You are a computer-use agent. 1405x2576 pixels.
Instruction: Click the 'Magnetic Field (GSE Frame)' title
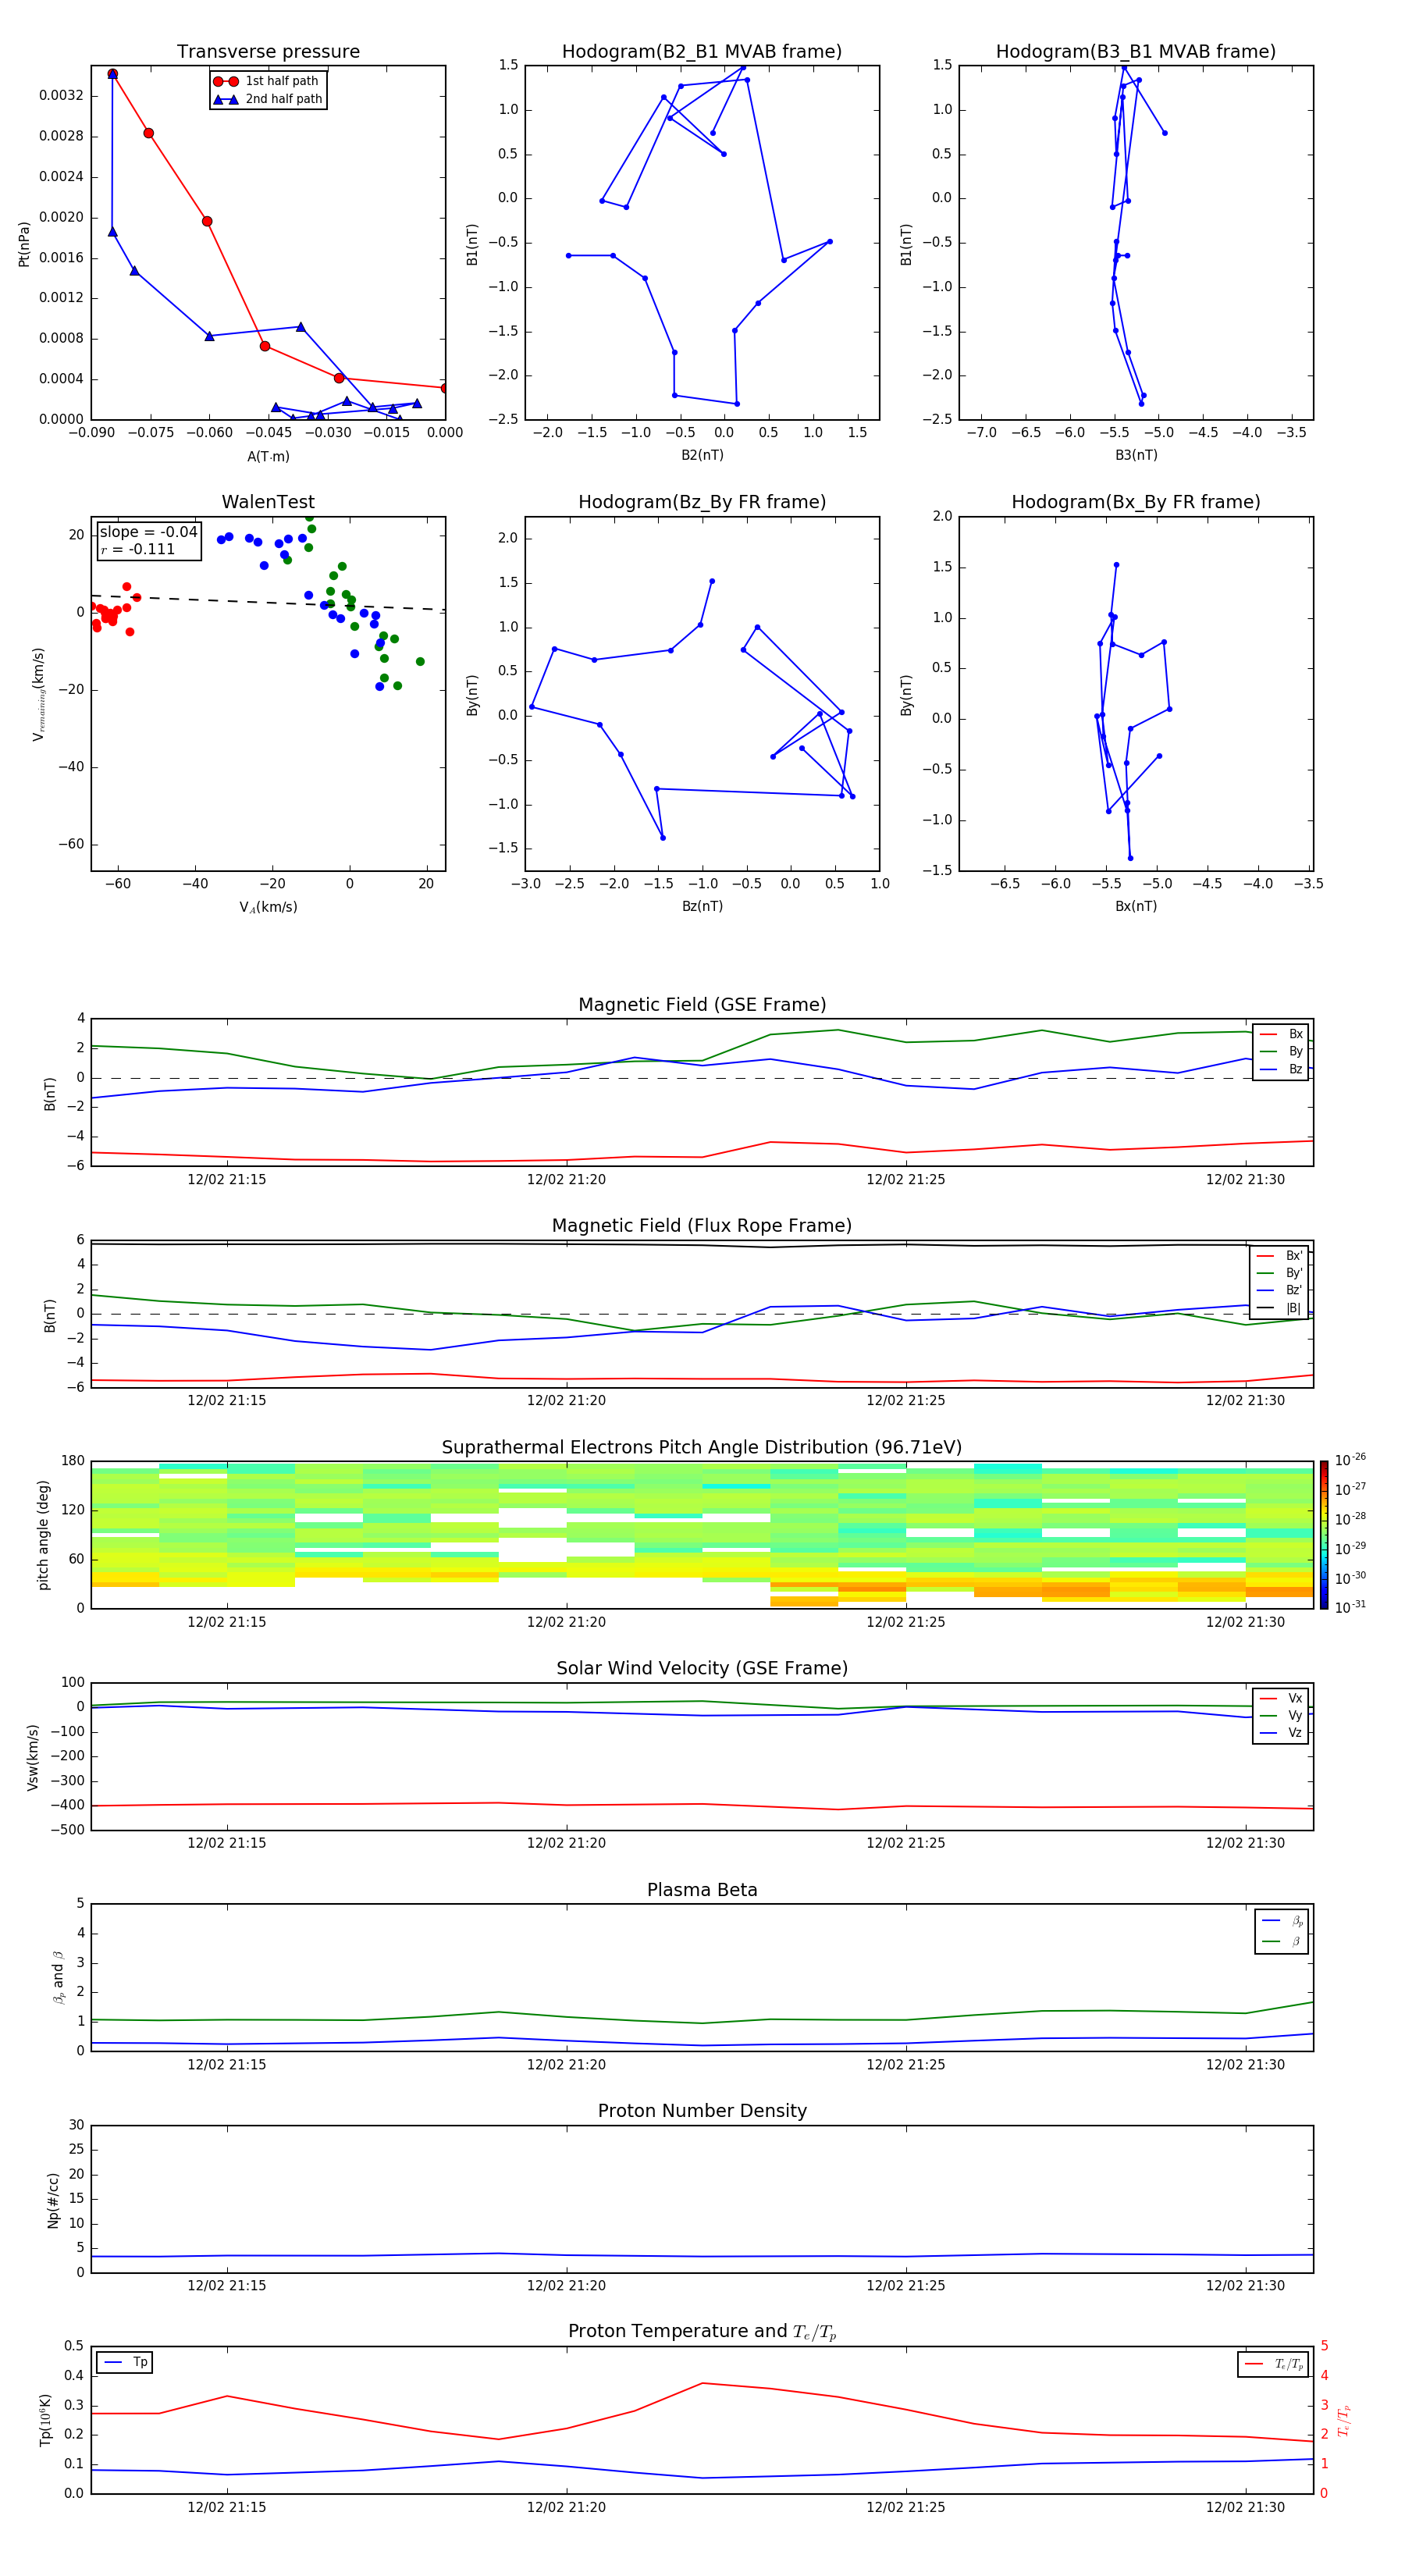point(702,1005)
